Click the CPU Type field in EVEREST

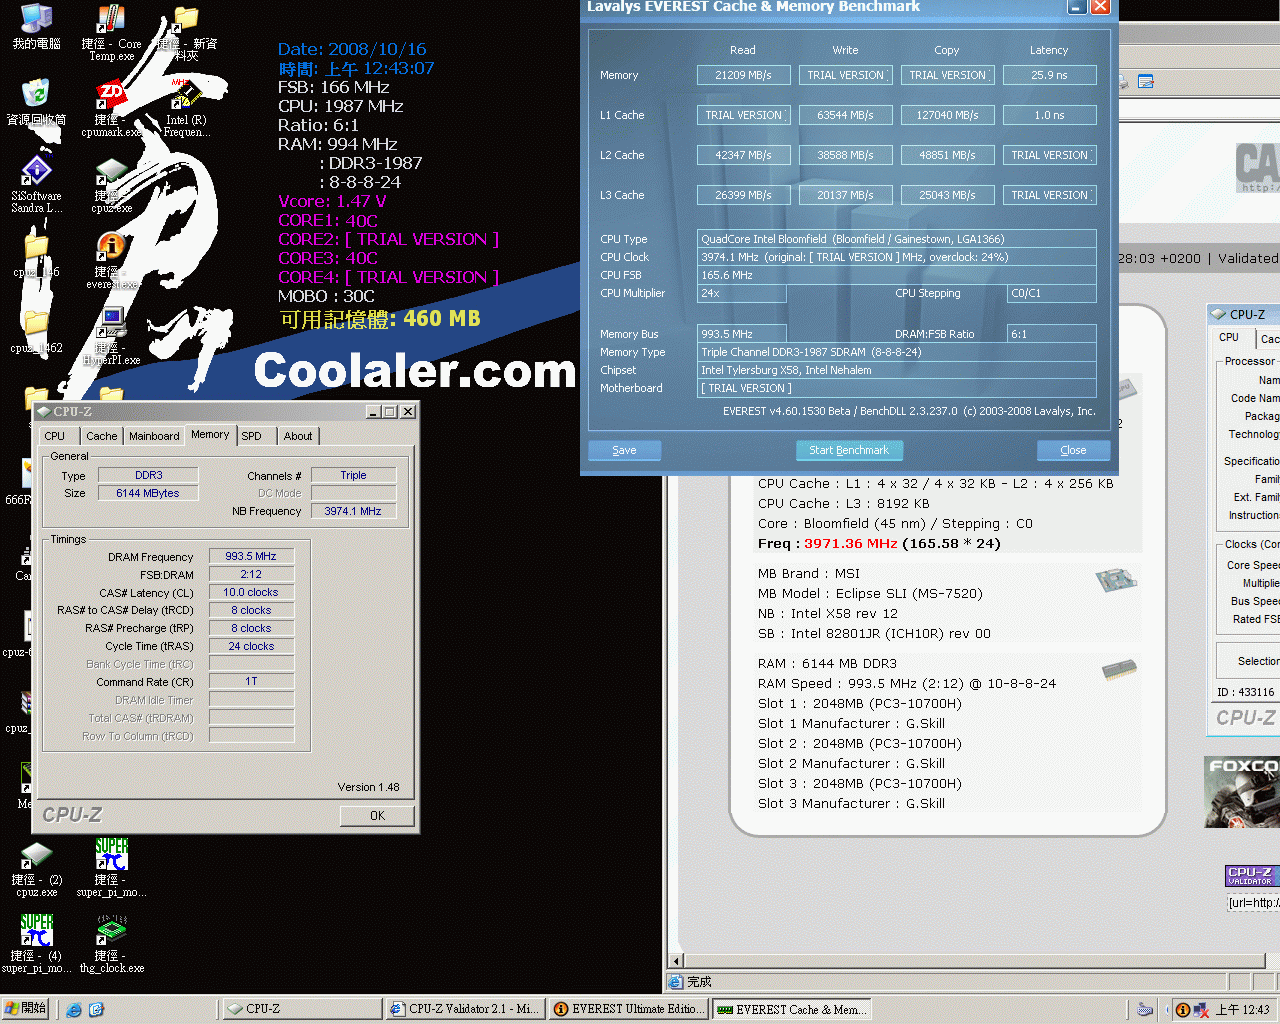(896, 239)
